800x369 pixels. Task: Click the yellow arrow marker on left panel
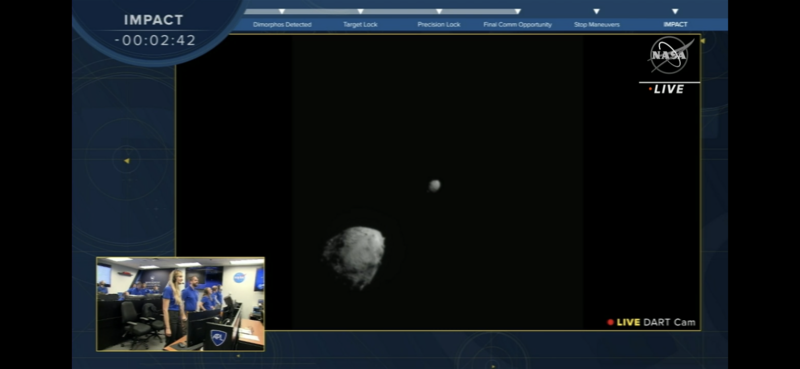pos(127,161)
